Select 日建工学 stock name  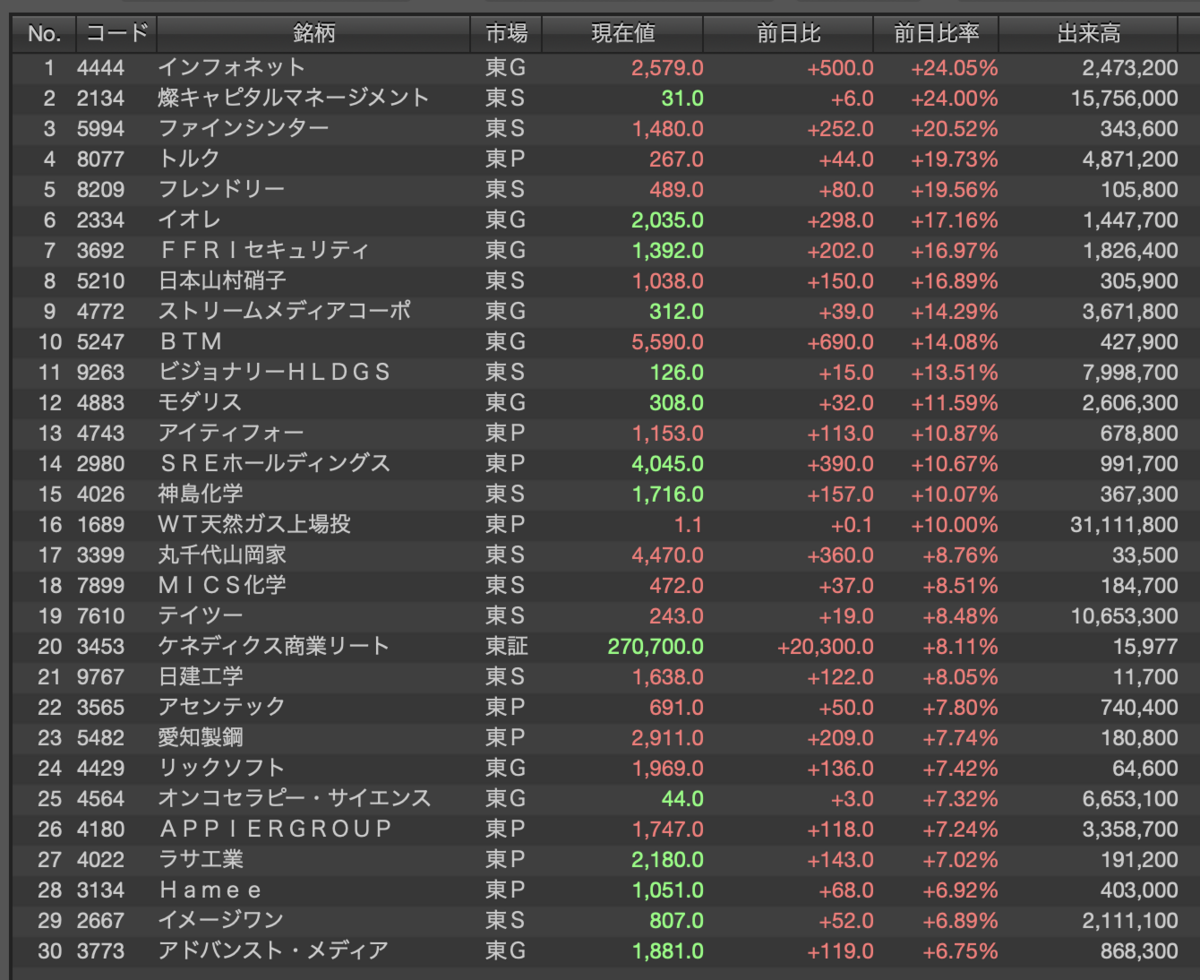[x=200, y=677]
